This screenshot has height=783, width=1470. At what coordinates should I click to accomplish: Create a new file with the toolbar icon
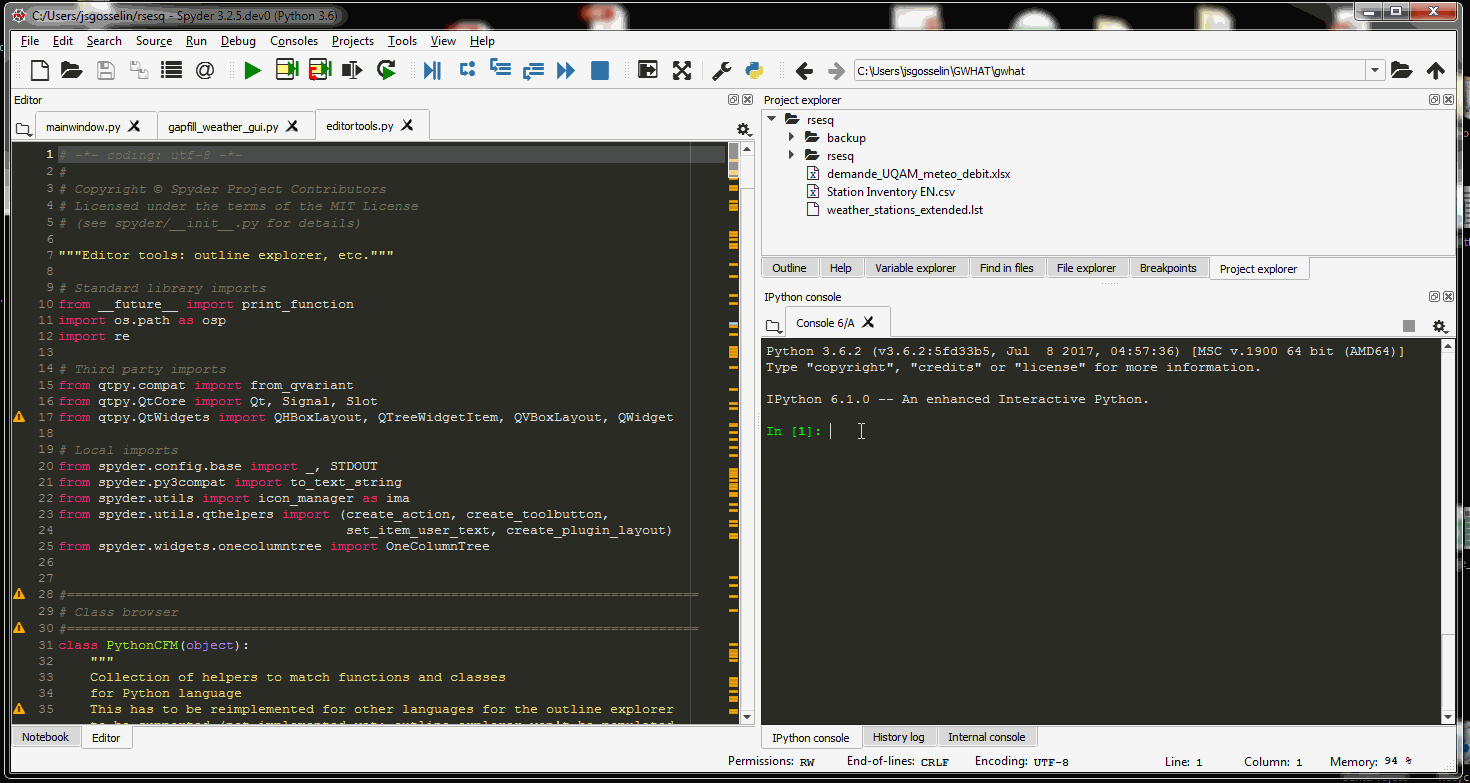[x=38, y=70]
